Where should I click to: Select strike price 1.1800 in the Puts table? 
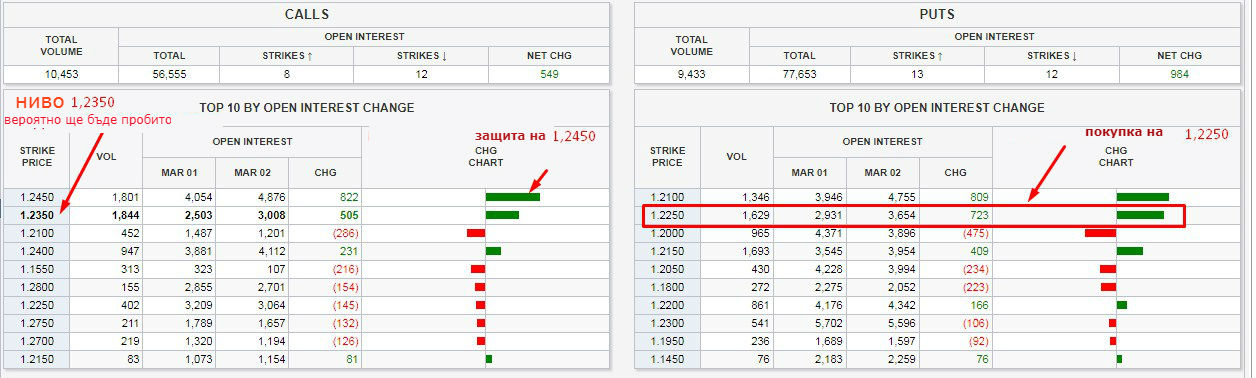click(x=667, y=286)
